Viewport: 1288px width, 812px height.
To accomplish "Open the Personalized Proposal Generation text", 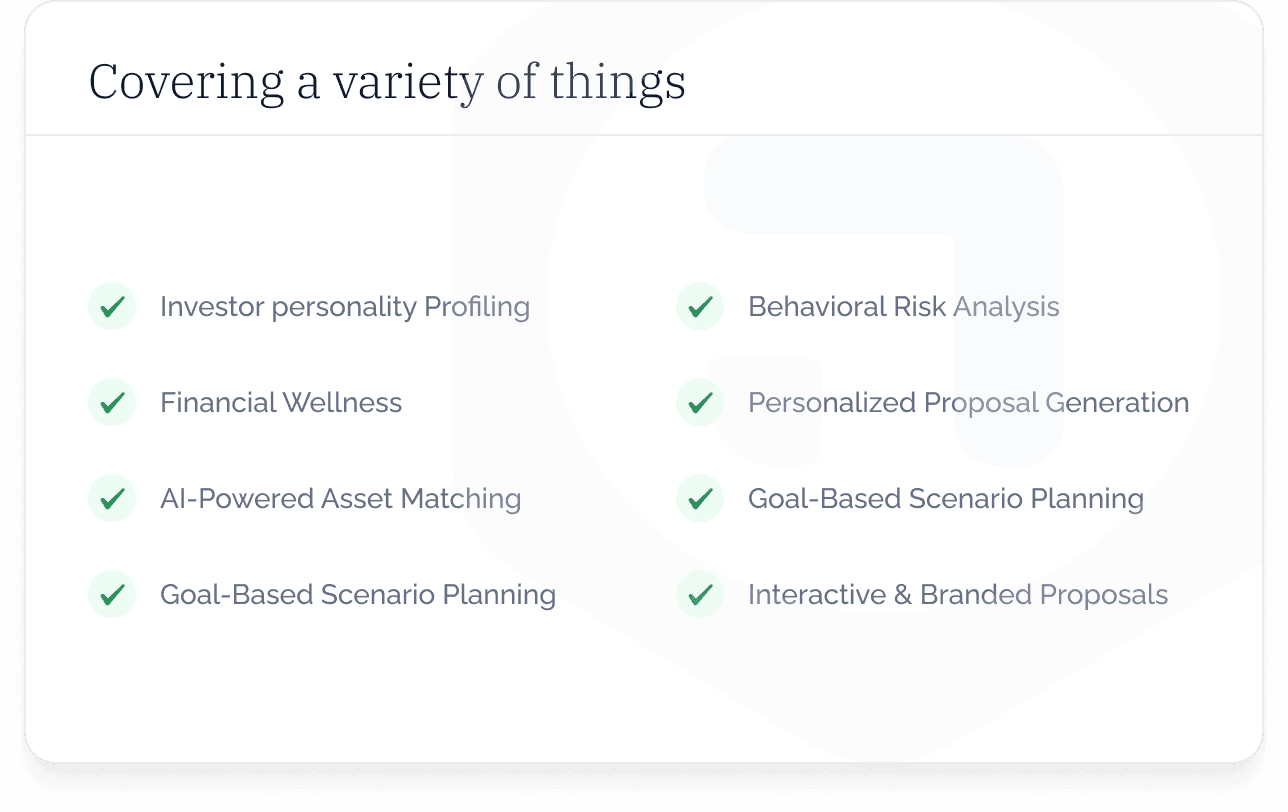I will point(968,402).
